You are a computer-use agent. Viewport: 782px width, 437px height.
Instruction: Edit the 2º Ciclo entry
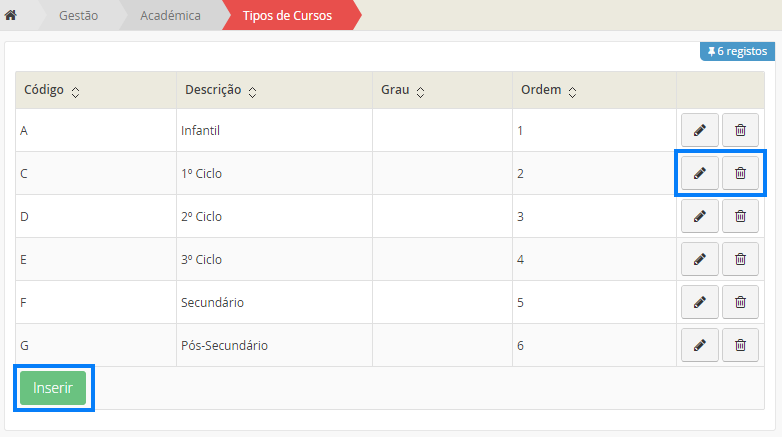coord(699,216)
